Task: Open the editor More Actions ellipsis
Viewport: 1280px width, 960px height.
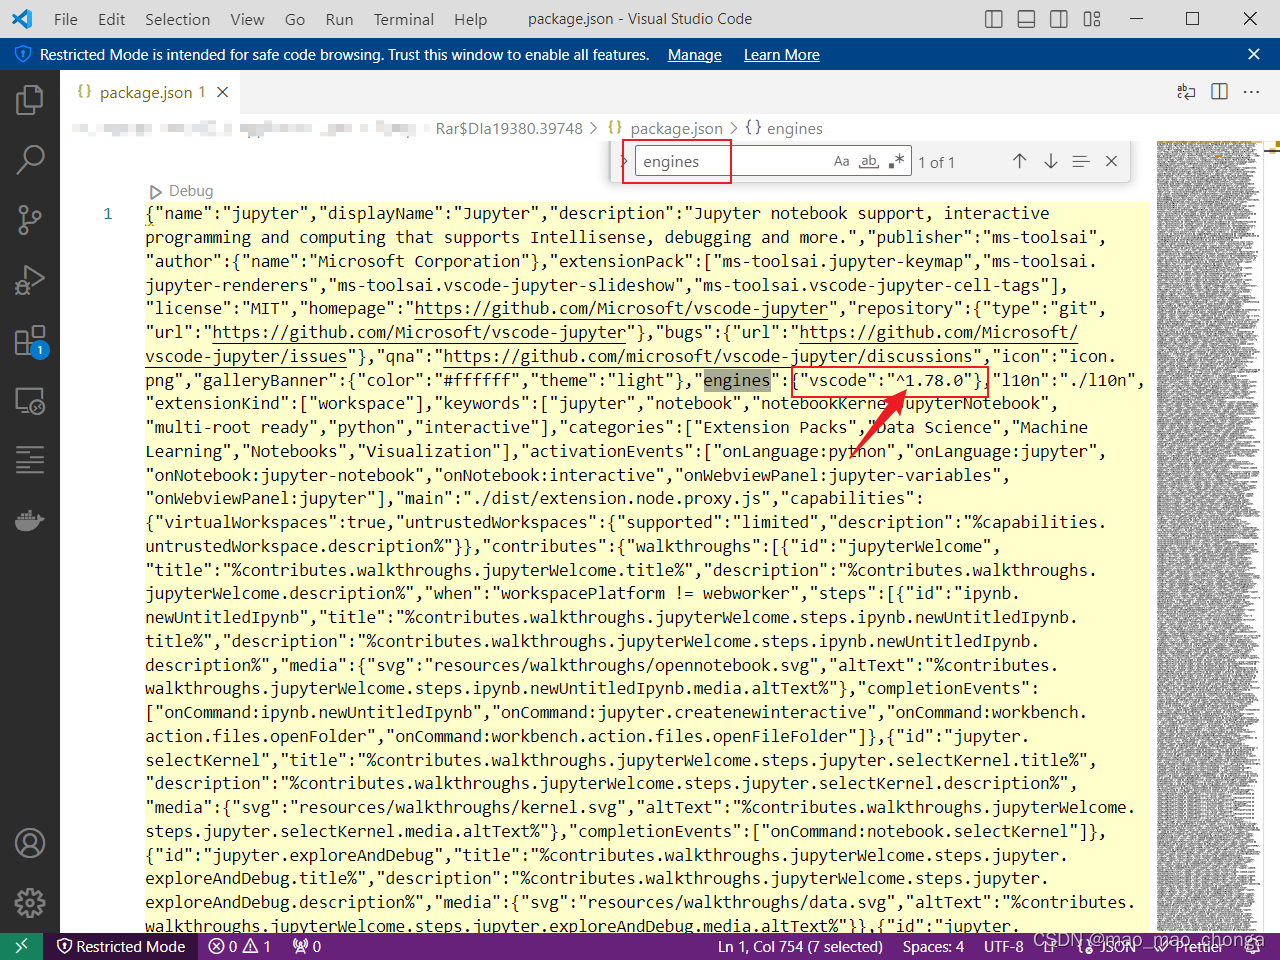Action: click(1251, 92)
